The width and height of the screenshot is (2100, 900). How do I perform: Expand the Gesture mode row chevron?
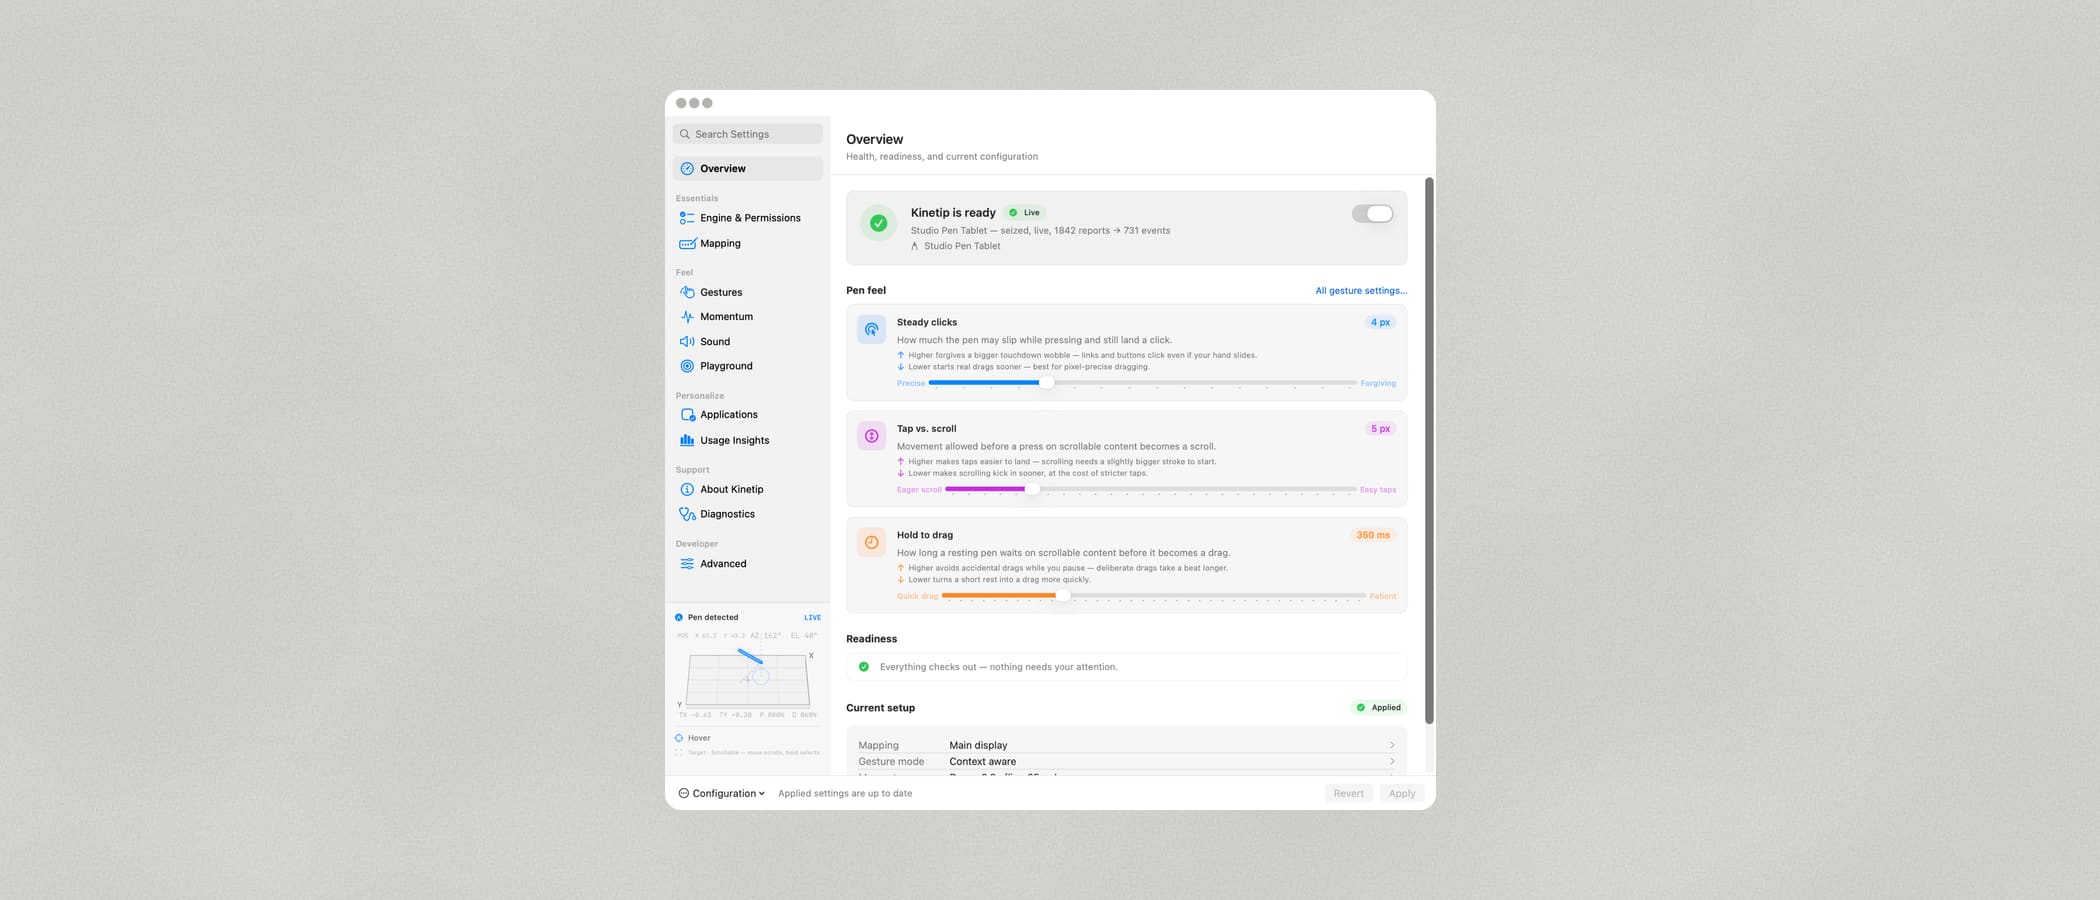click(1392, 762)
